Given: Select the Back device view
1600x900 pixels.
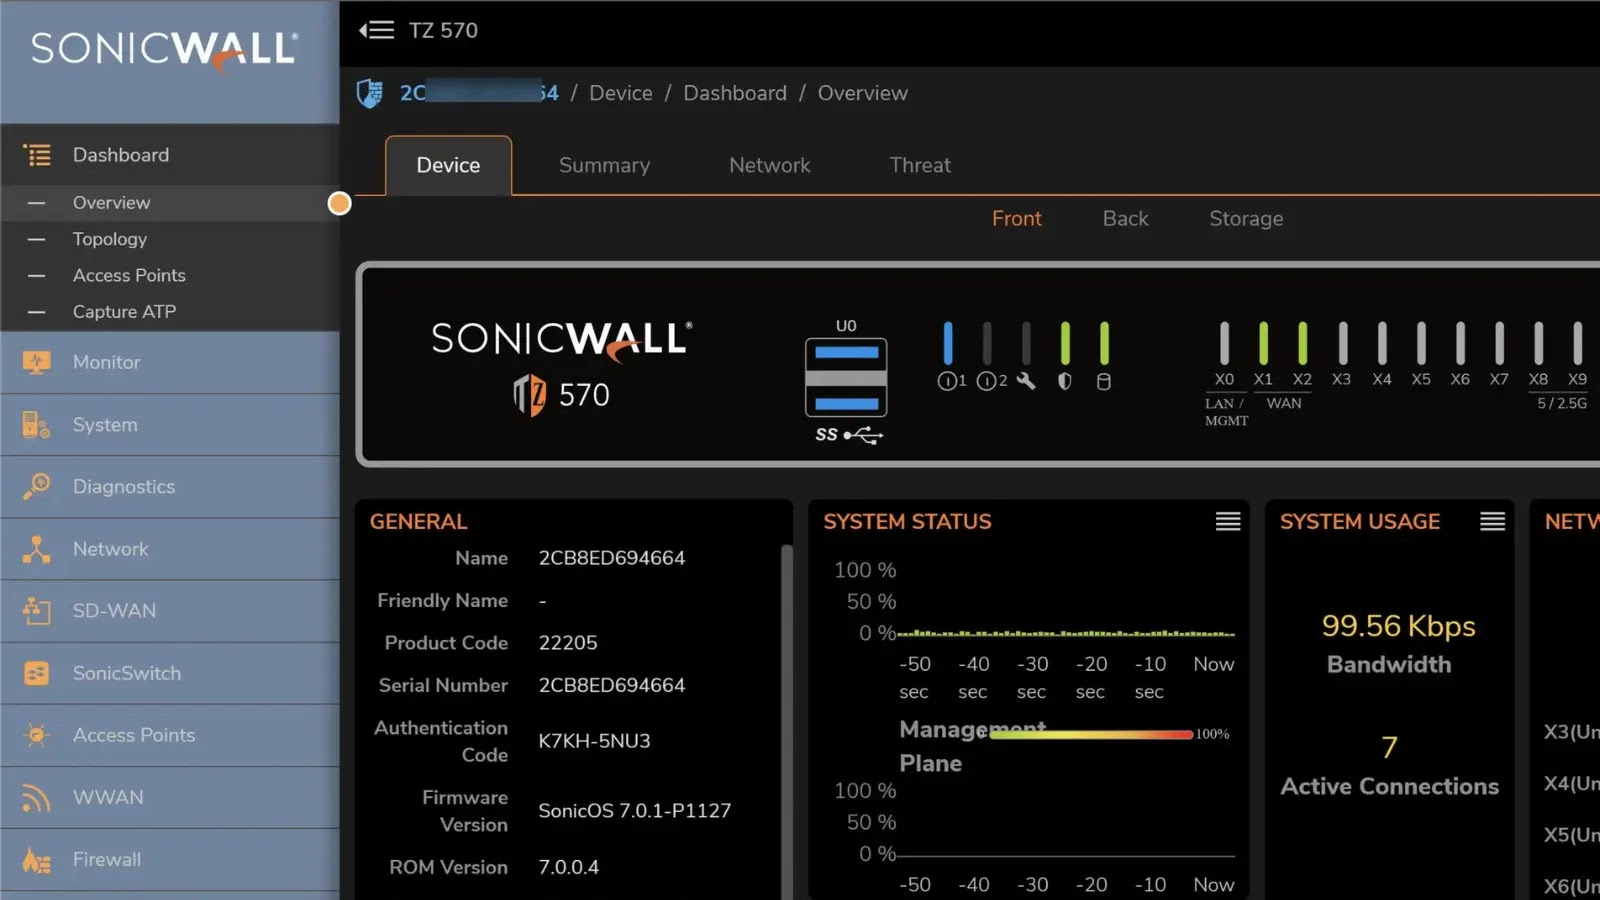Looking at the screenshot, I should point(1126,218).
